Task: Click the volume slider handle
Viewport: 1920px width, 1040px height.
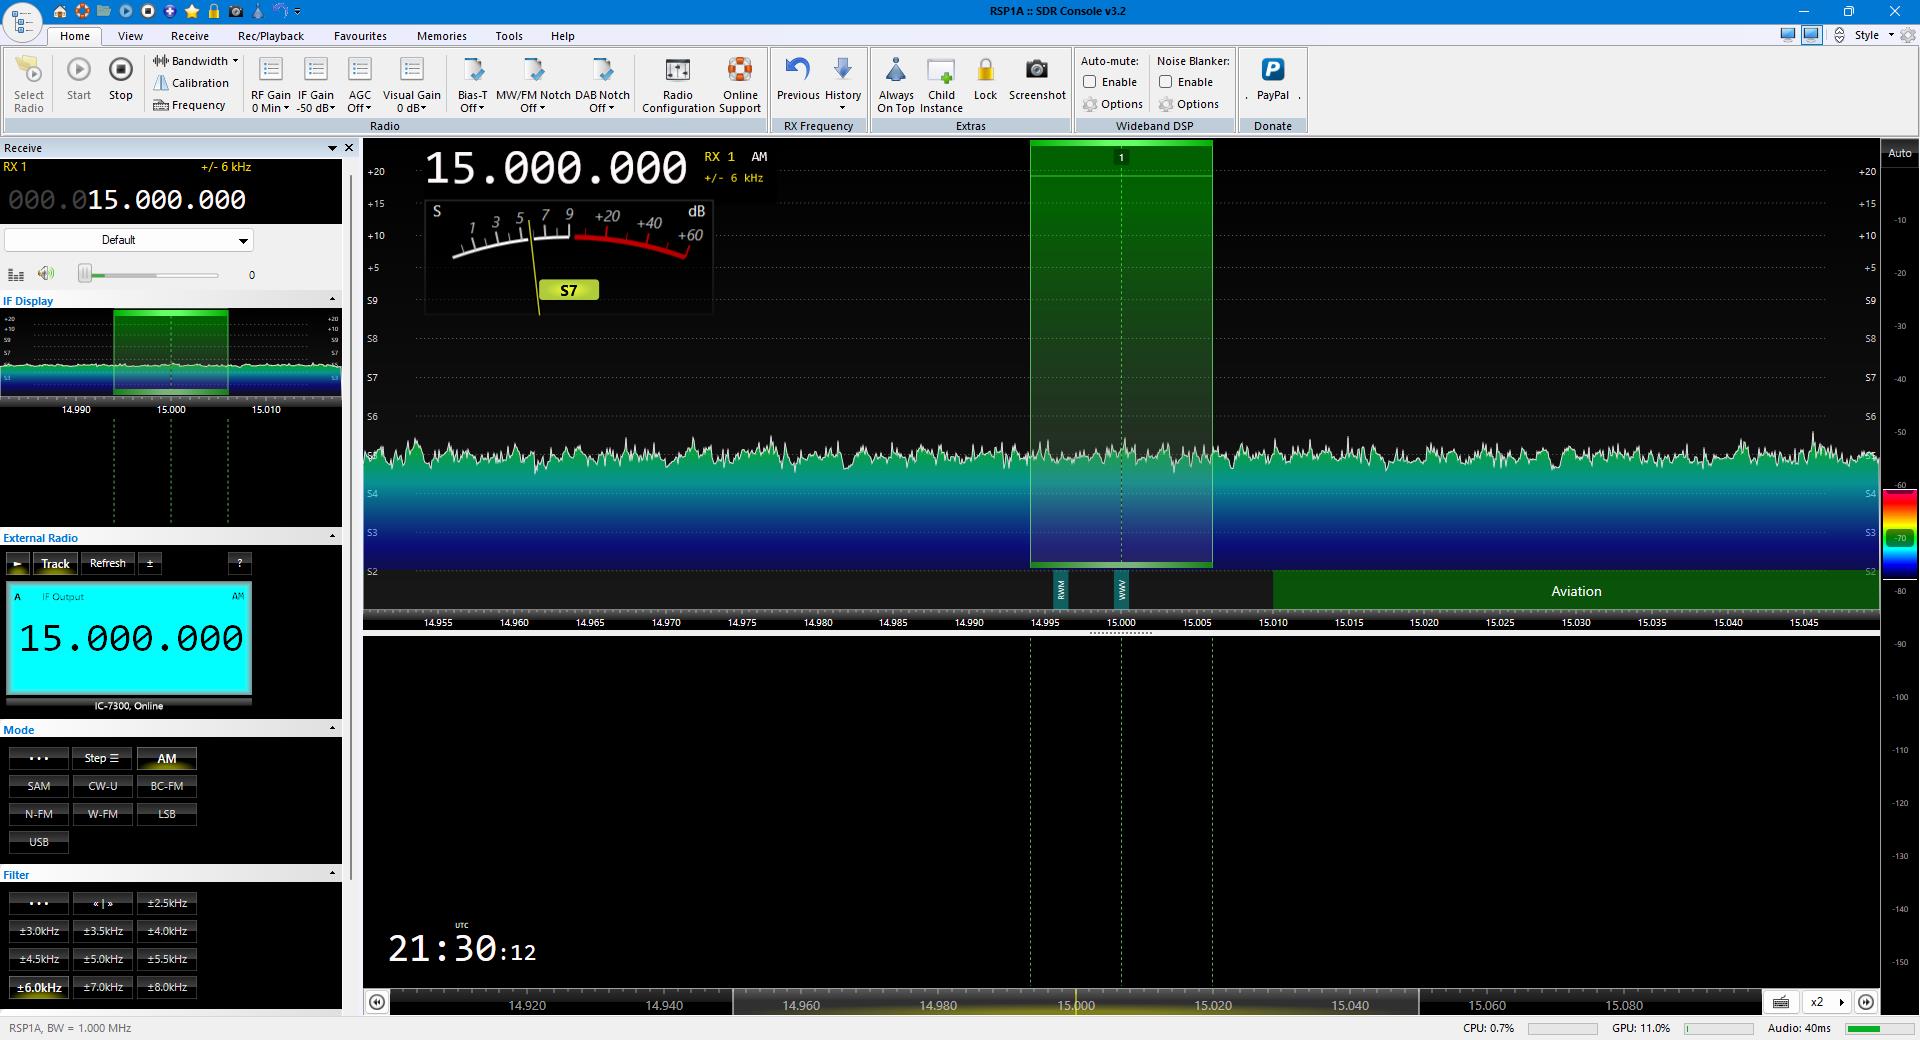Action: (86, 274)
